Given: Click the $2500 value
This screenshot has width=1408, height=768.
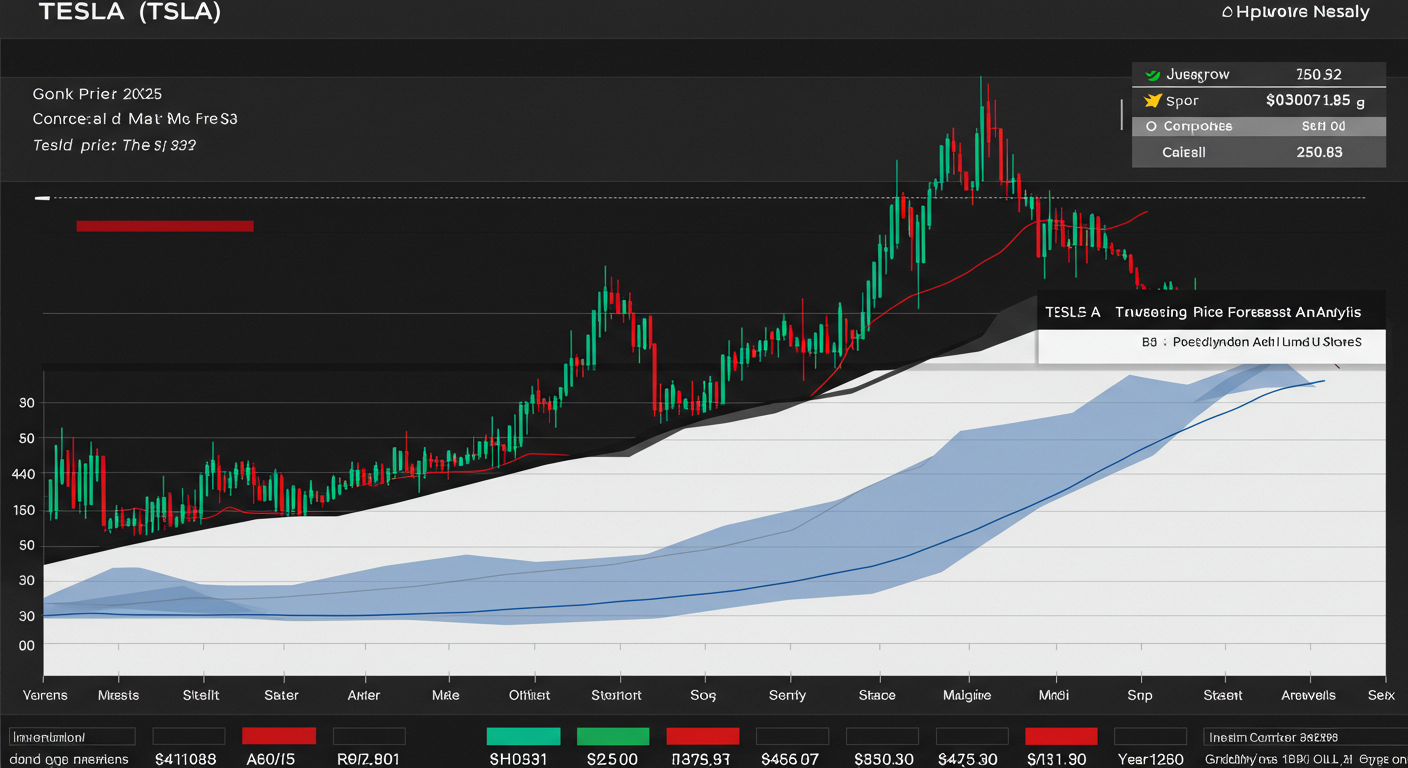Looking at the screenshot, I should (x=612, y=759).
